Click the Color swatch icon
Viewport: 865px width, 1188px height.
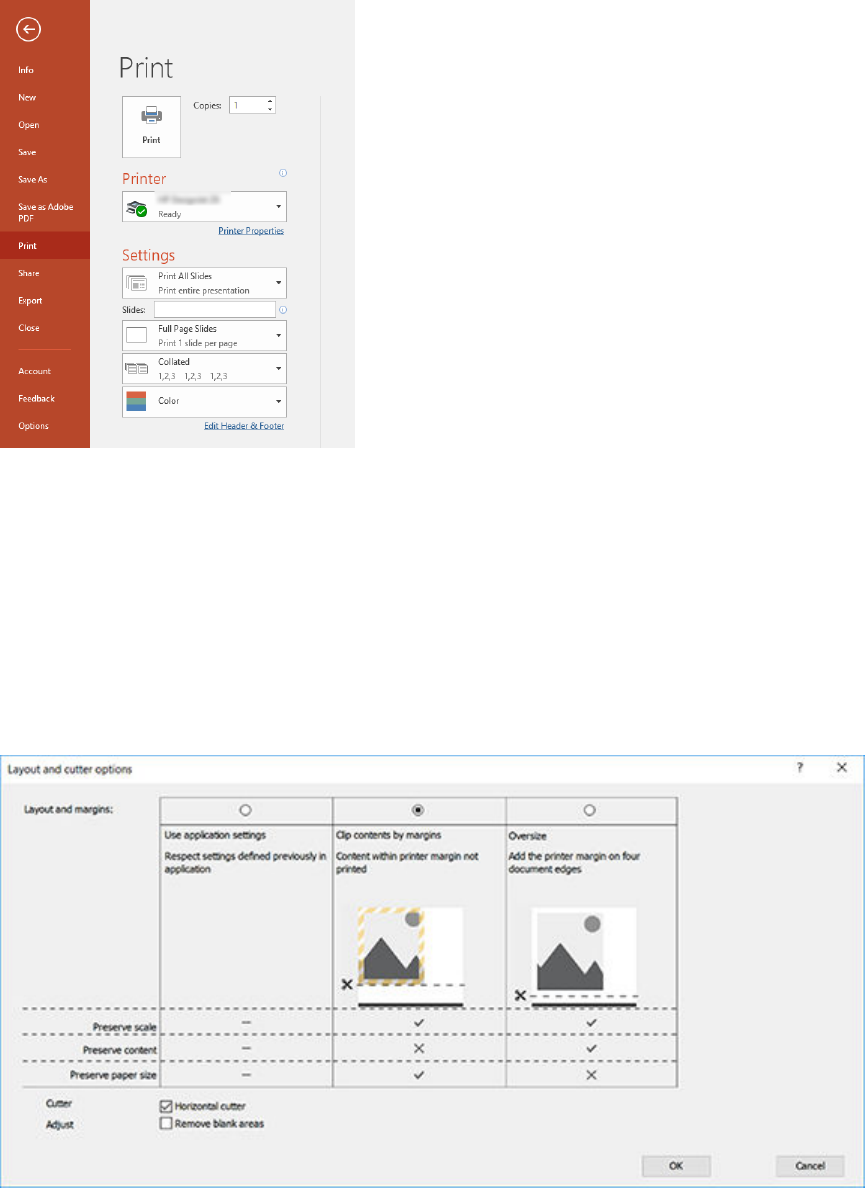[136, 402]
